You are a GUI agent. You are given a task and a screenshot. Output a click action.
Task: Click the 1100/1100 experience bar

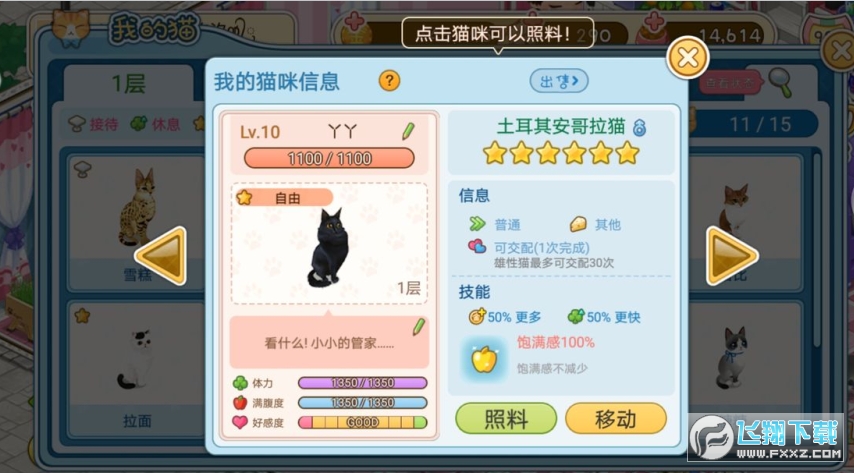point(329,159)
